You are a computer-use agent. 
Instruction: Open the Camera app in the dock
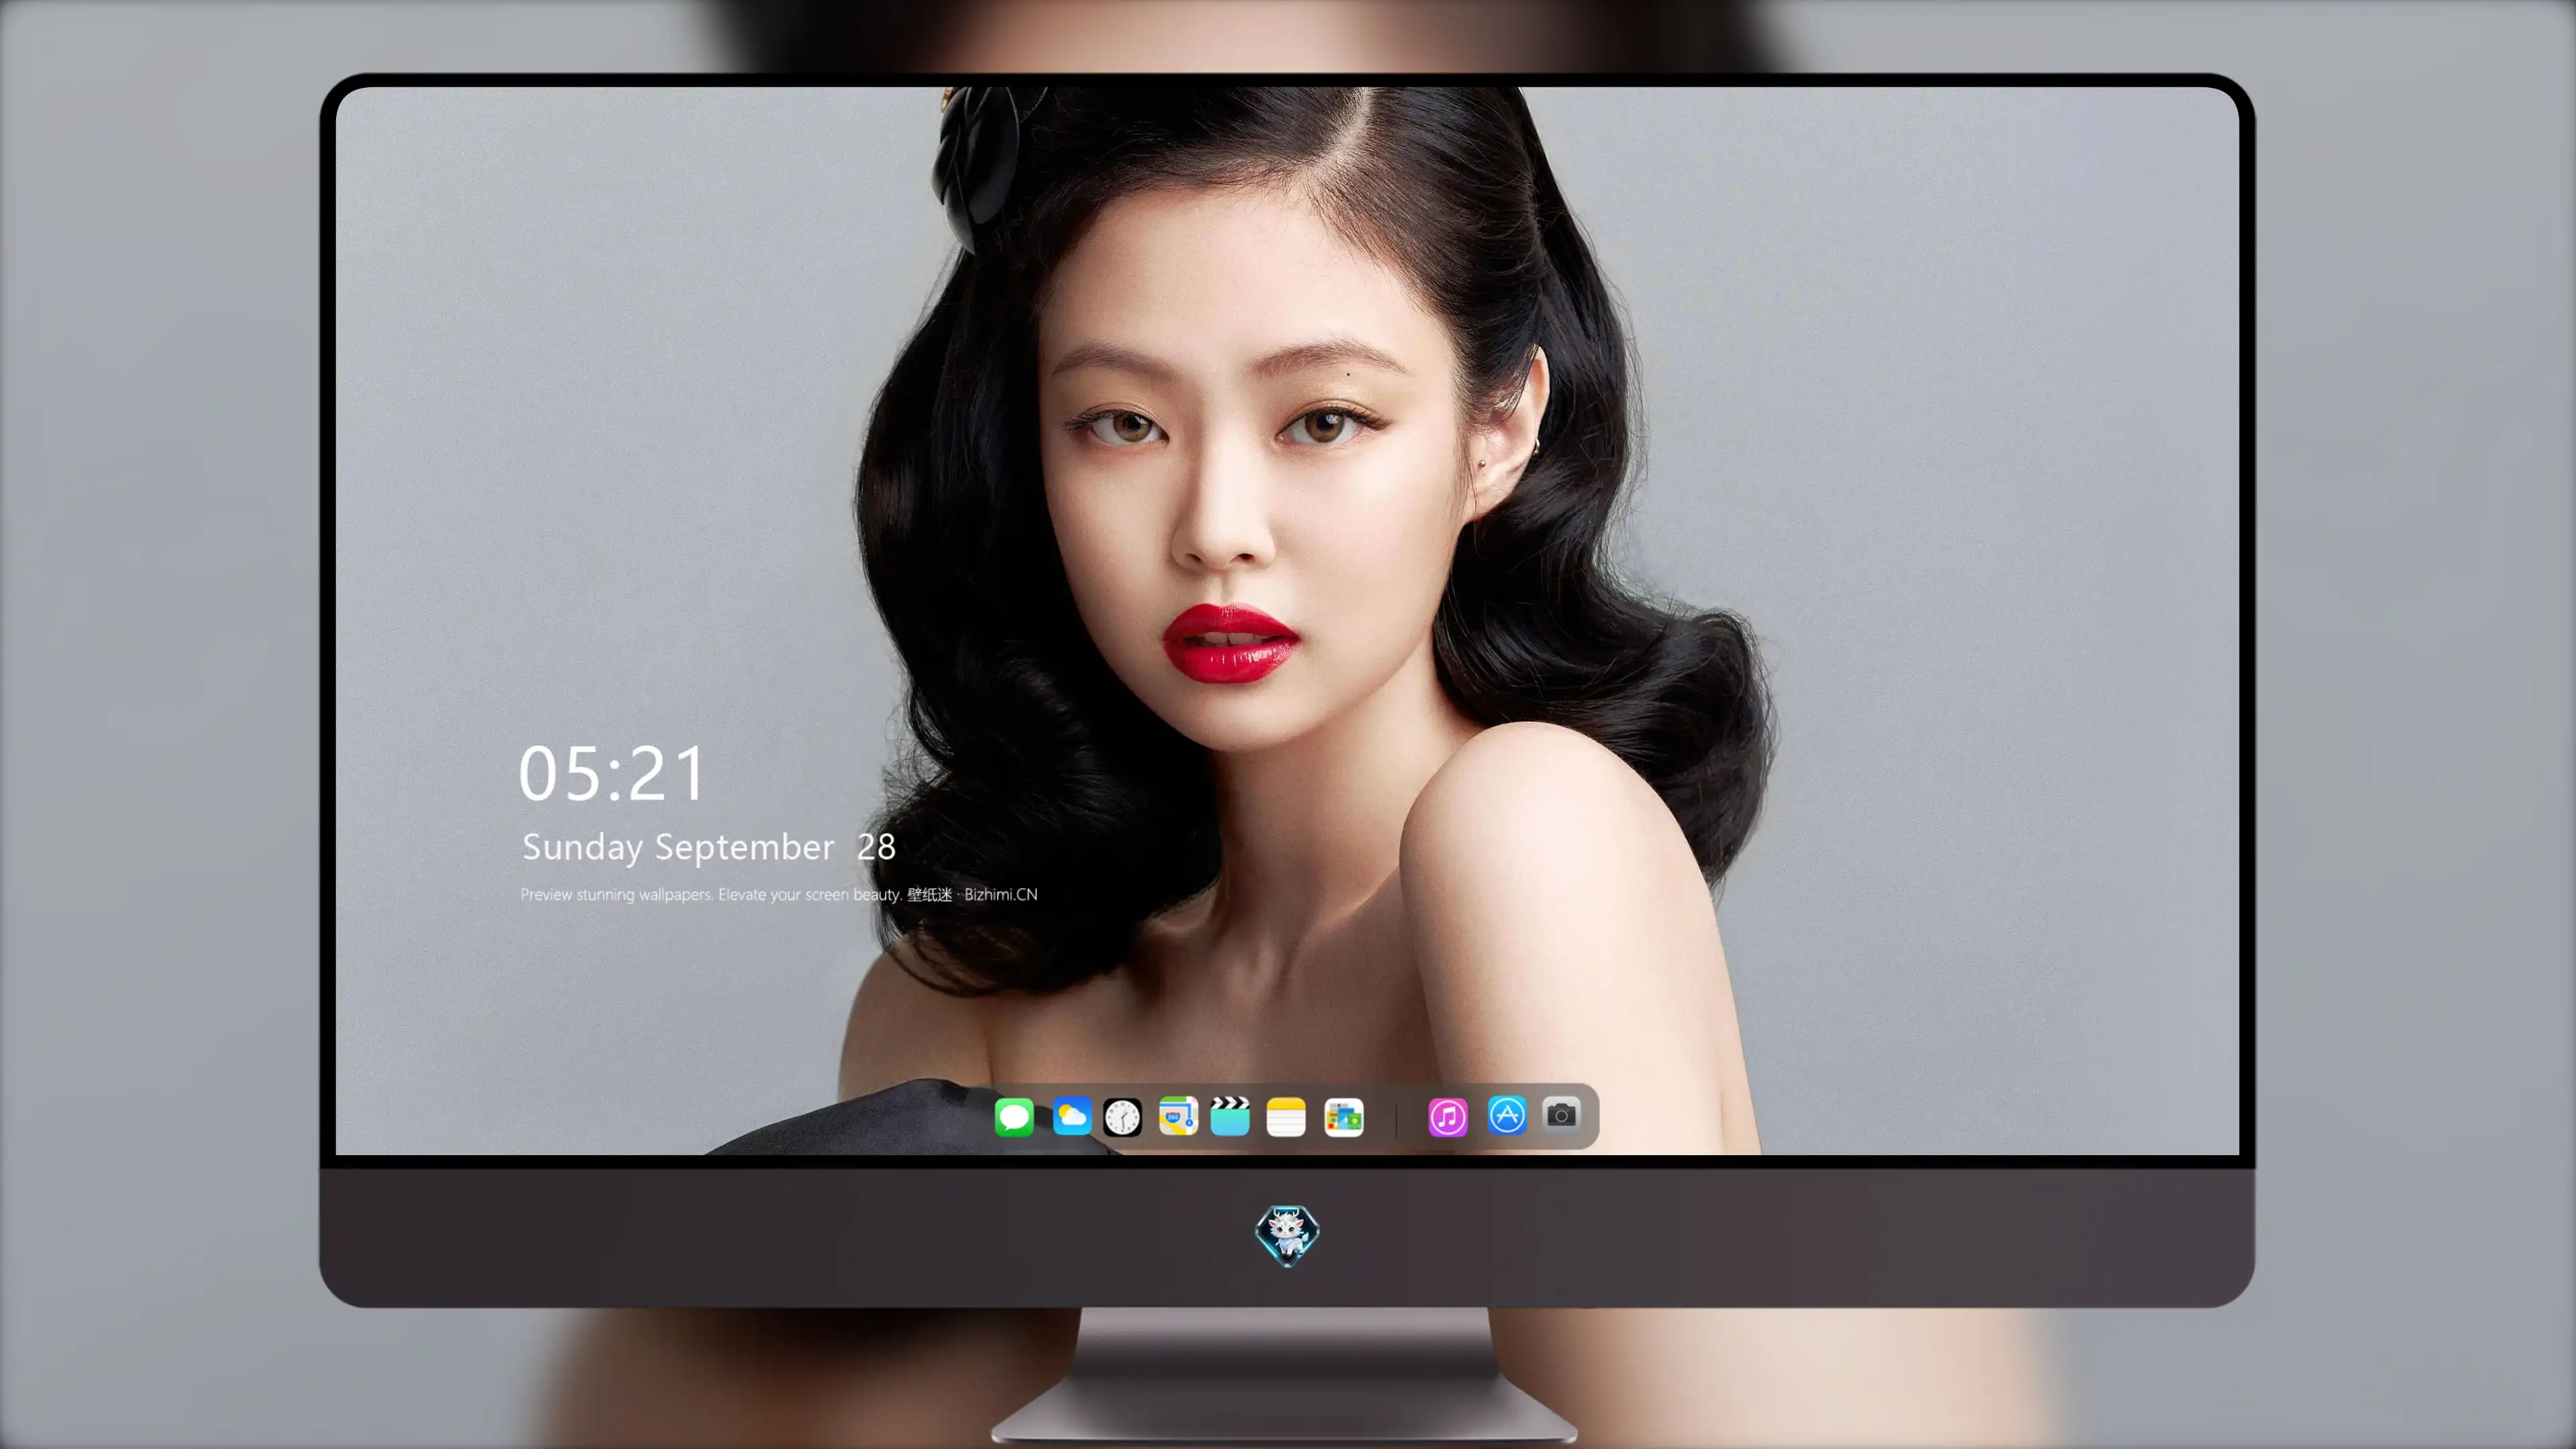point(1561,1114)
